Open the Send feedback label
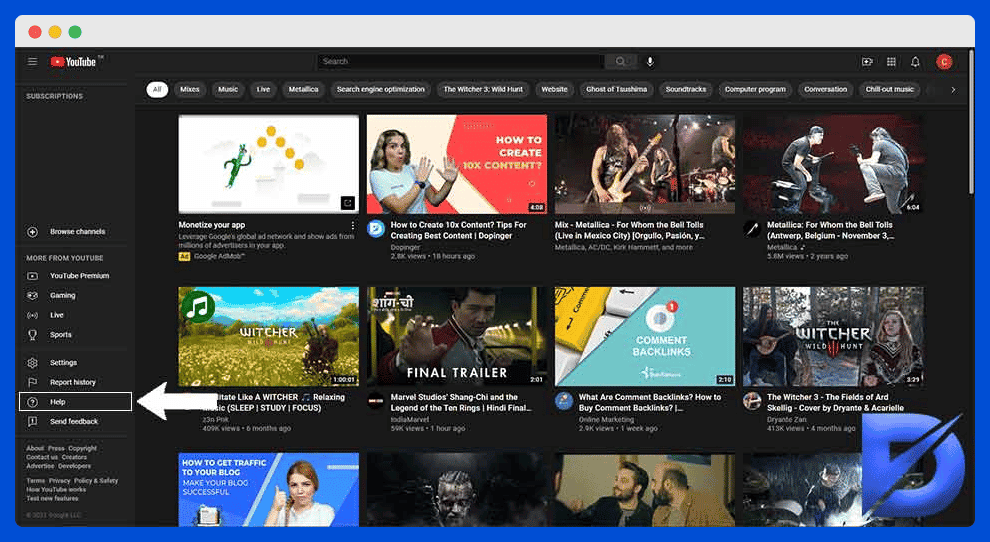The width and height of the screenshot is (990, 542). [x=74, y=421]
